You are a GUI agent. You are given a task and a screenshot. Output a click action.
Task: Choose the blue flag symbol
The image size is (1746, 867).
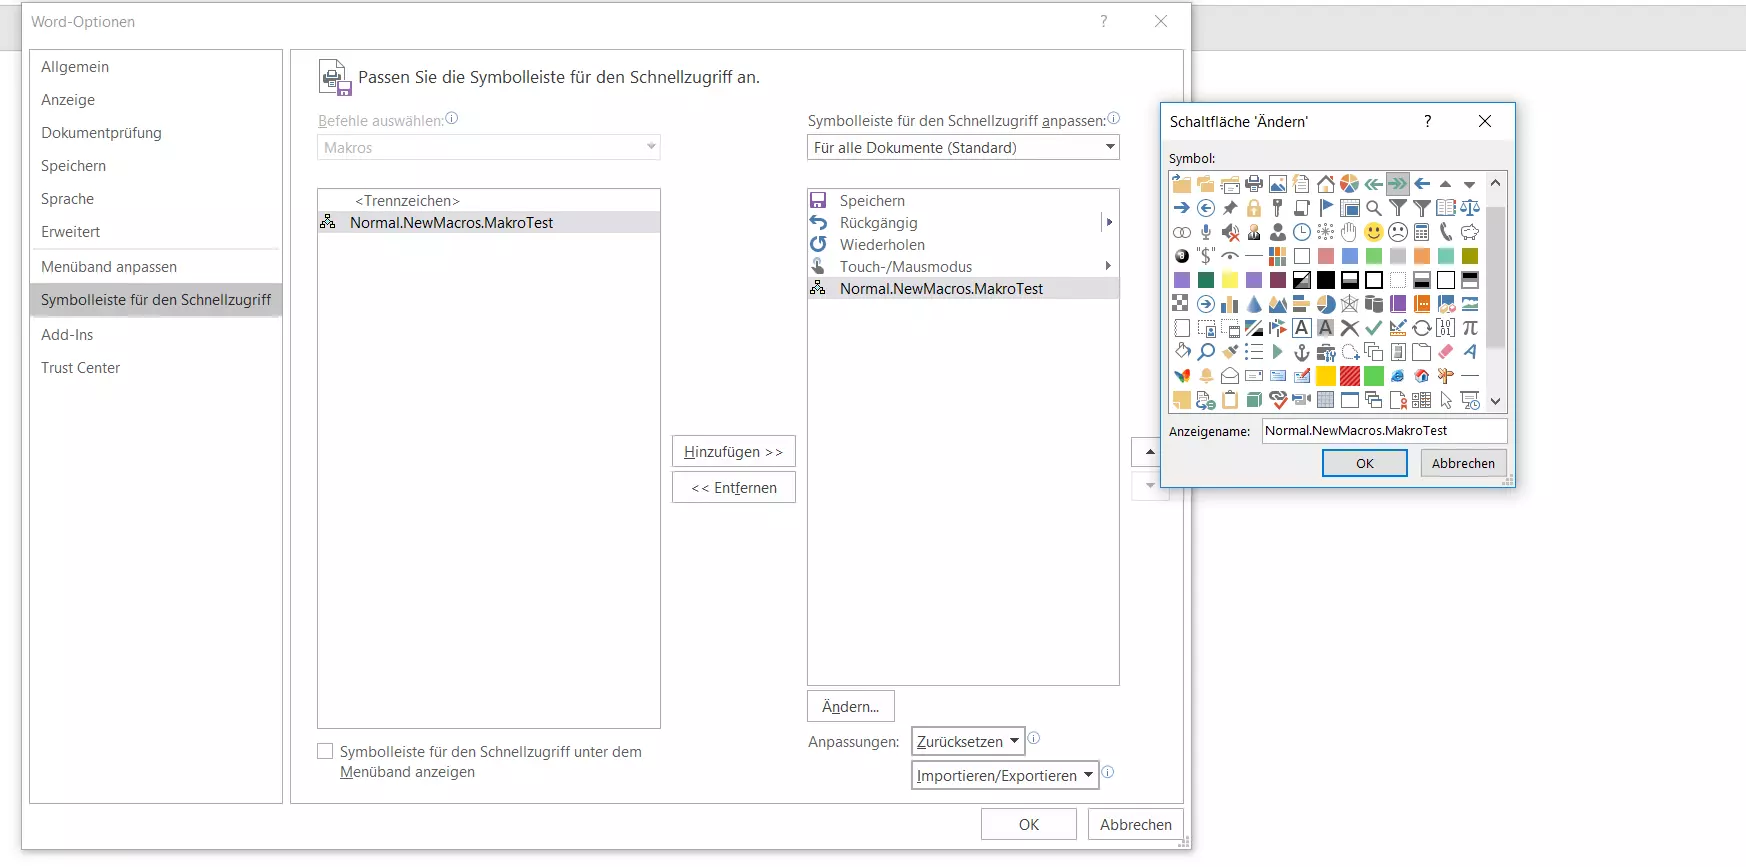[x=1326, y=208]
